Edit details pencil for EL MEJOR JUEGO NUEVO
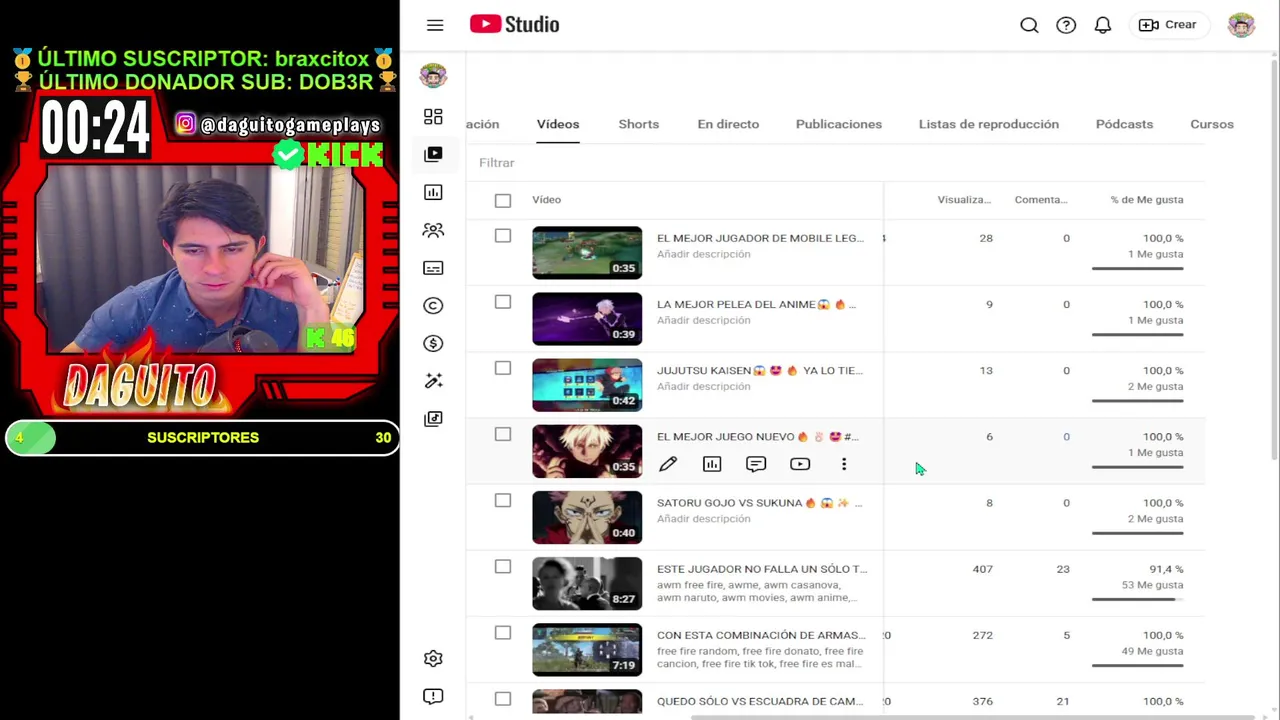The image size is (1280, 720). coord(668,464)
